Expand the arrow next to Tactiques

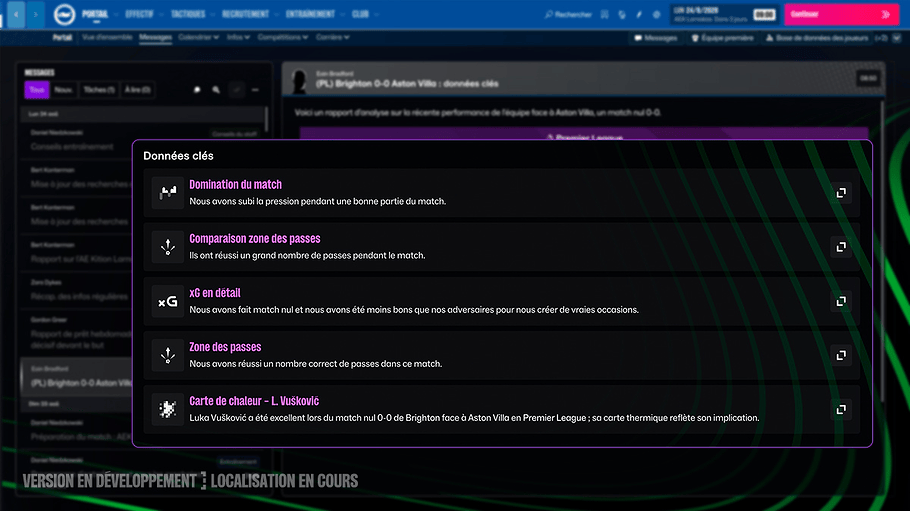point(212,15)
